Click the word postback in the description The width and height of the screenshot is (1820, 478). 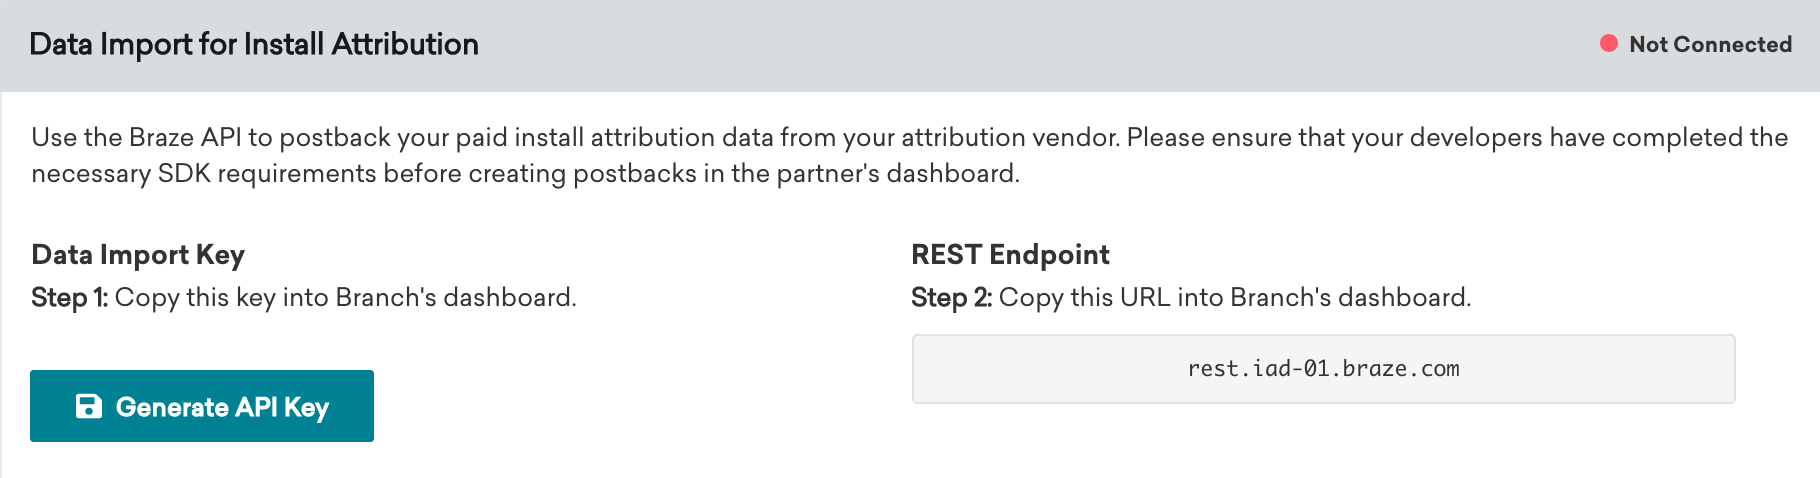coord(334,137)
